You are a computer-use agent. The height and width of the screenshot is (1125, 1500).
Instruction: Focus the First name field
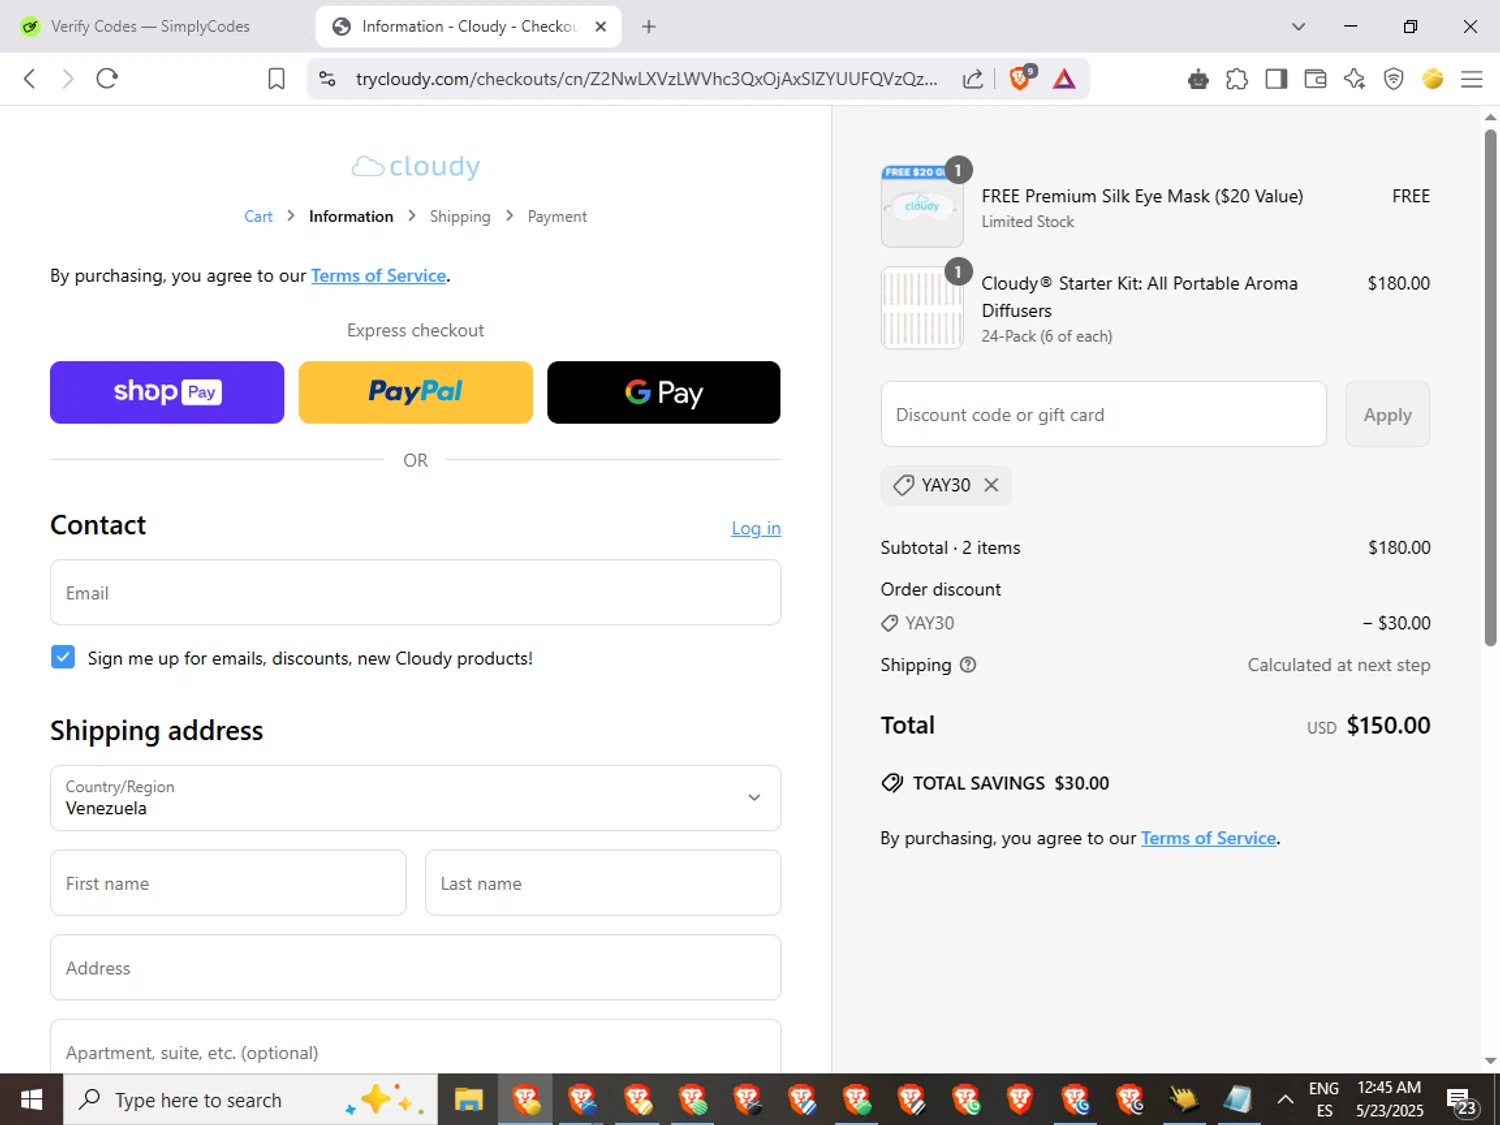coord(228,883)
